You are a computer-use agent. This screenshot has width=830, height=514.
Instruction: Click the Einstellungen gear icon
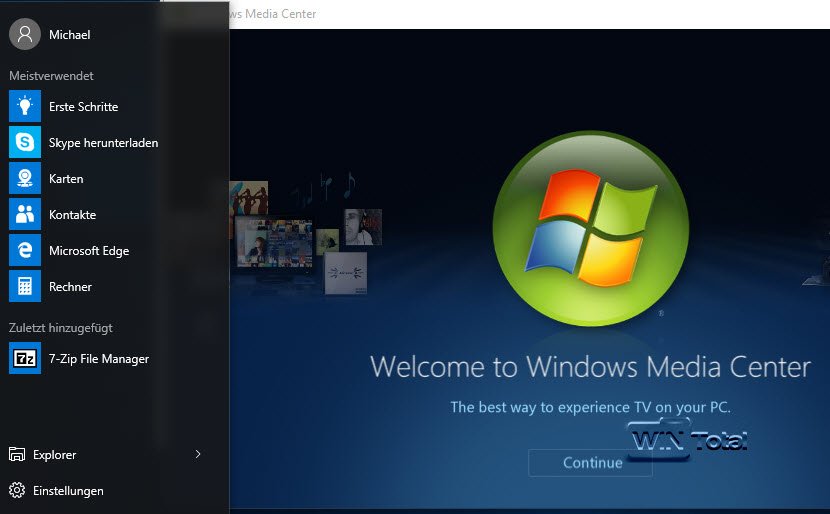17,490
